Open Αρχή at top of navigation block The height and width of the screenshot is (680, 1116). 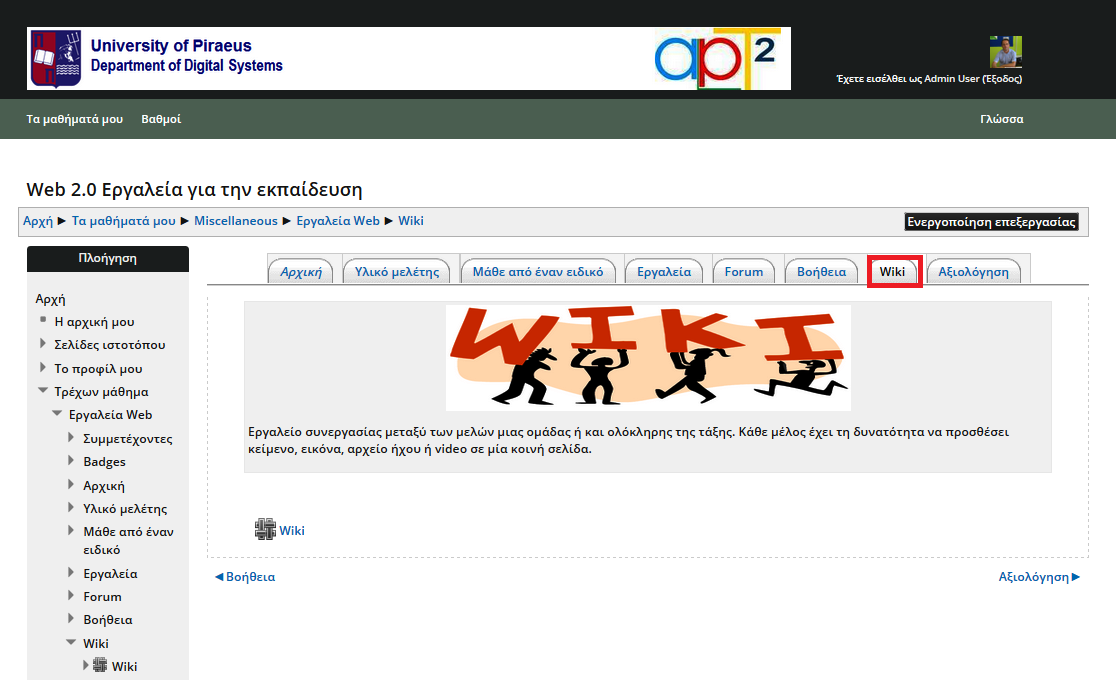click(x=50, y=299)
